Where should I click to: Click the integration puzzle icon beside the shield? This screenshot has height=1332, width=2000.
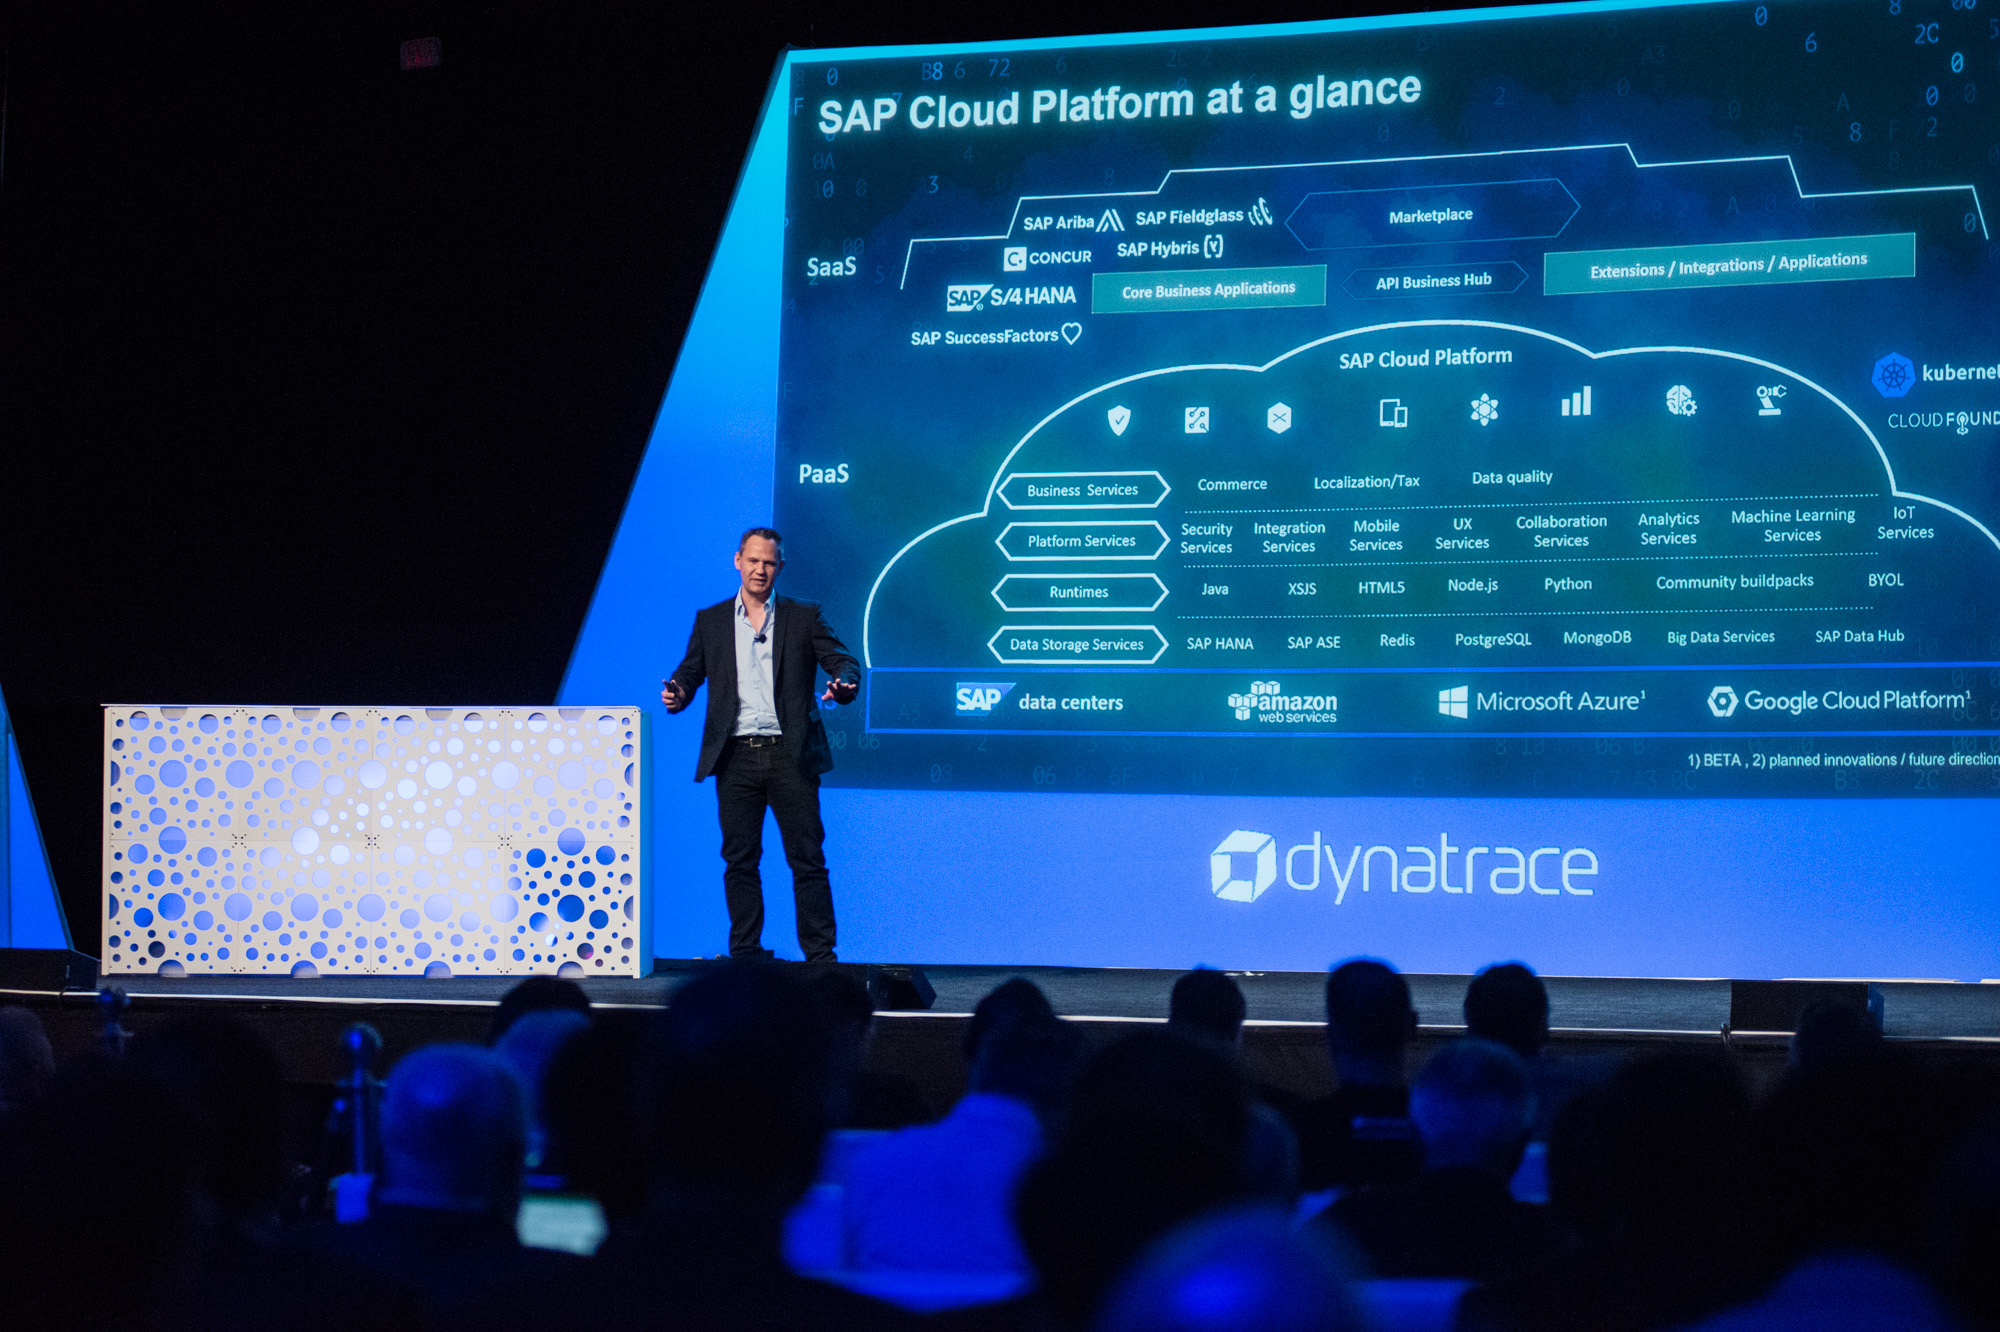point(1197,419)
